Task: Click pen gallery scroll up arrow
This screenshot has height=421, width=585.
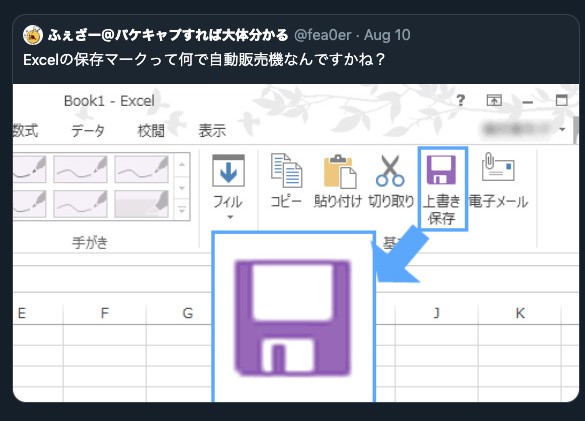Action: [x=182, y=164]
